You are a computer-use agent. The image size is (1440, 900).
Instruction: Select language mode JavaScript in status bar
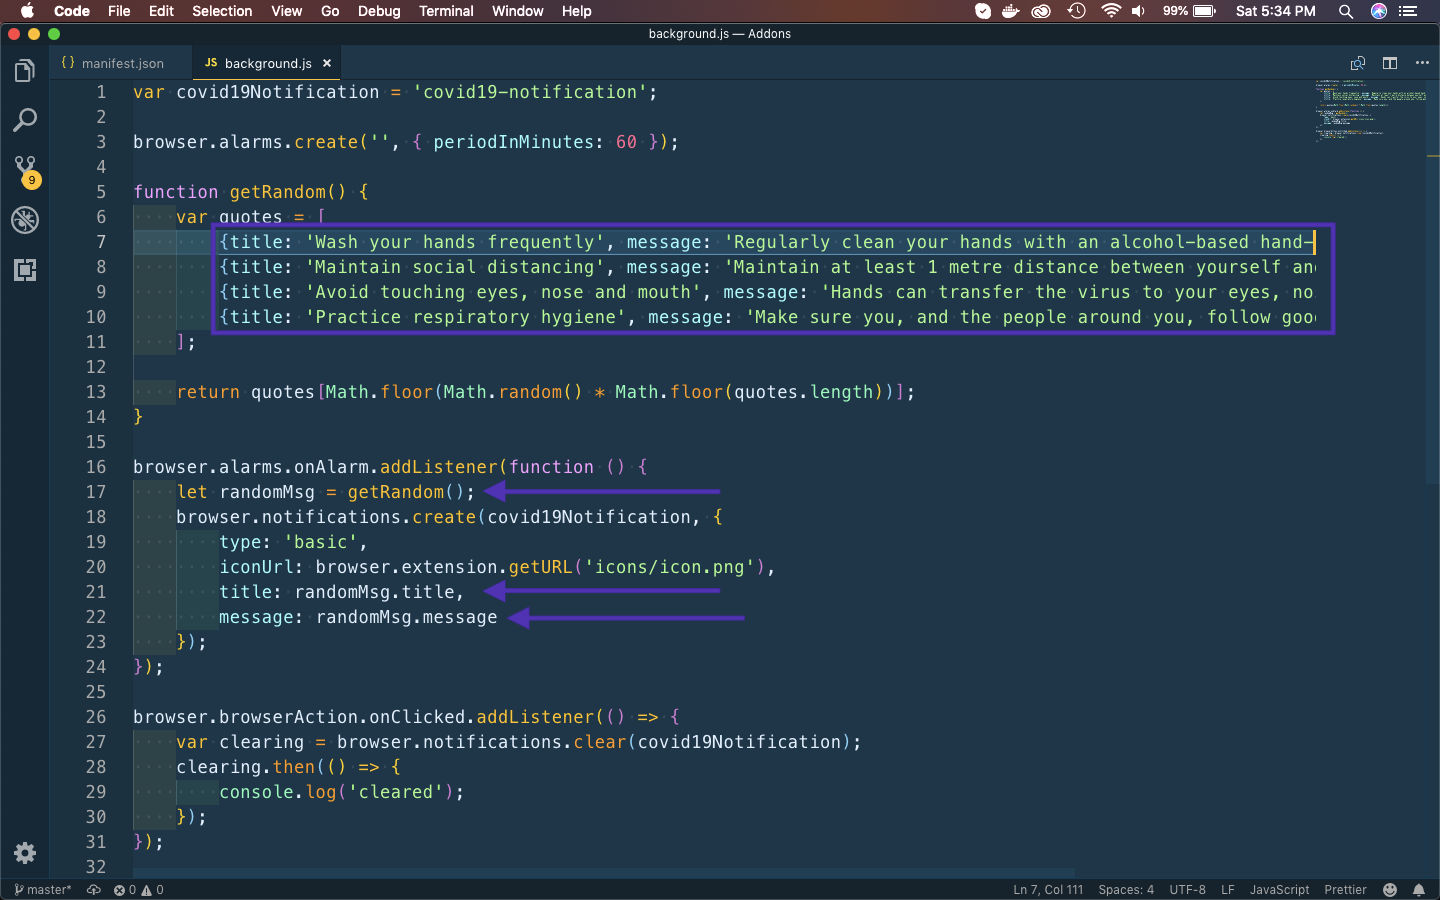tap(1279, 889)
